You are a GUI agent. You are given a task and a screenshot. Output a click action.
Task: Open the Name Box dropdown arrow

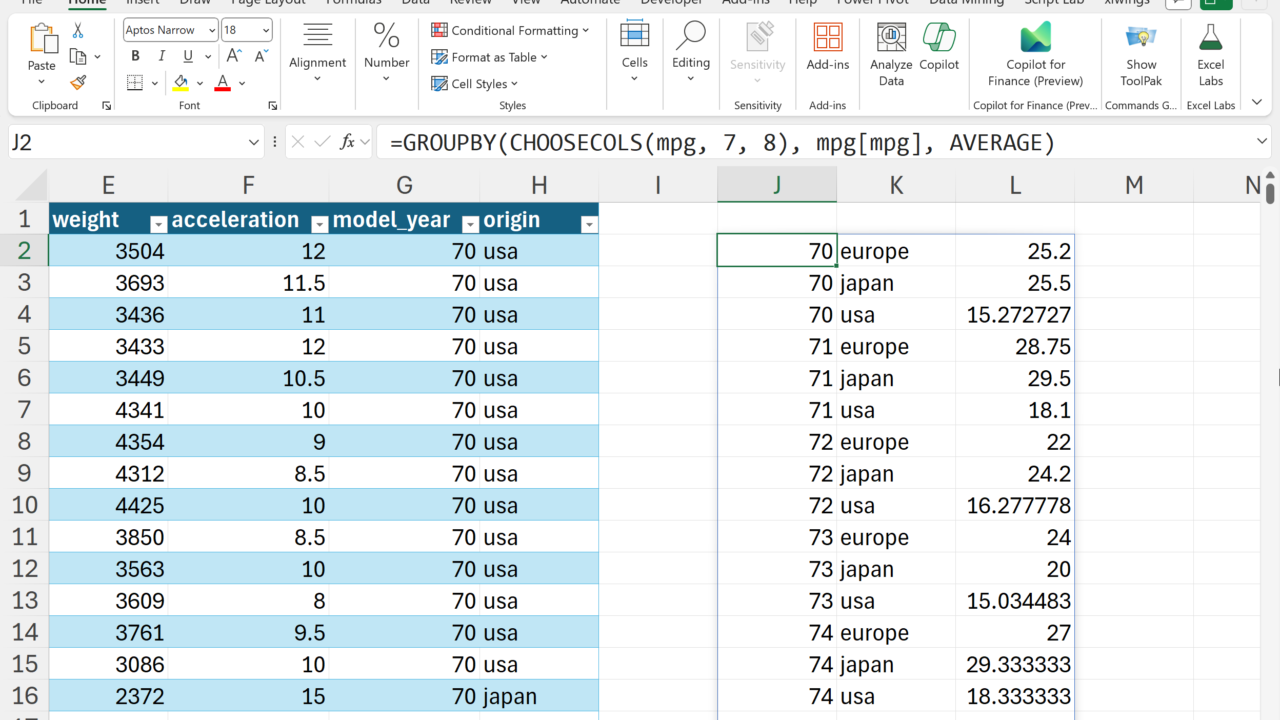pos(253,143)
